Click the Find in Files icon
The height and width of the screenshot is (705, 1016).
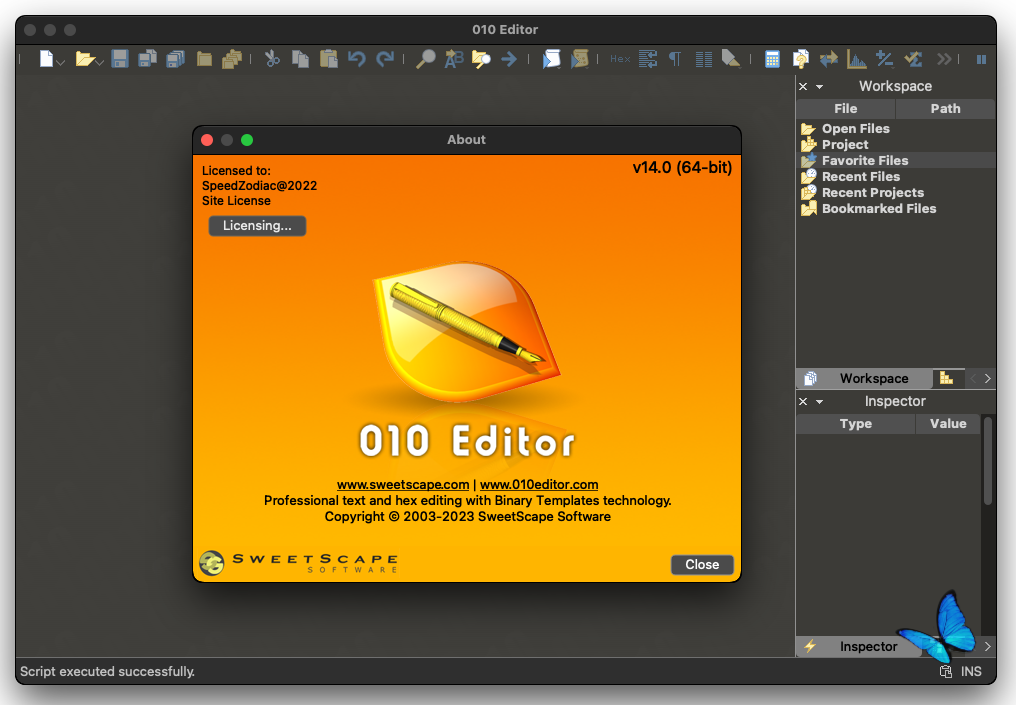(481, 59)
